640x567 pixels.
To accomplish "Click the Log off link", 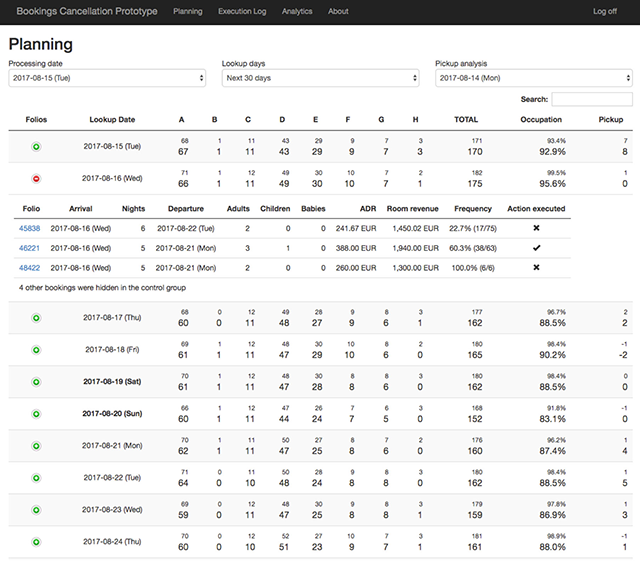I will [x=605, y=12].
